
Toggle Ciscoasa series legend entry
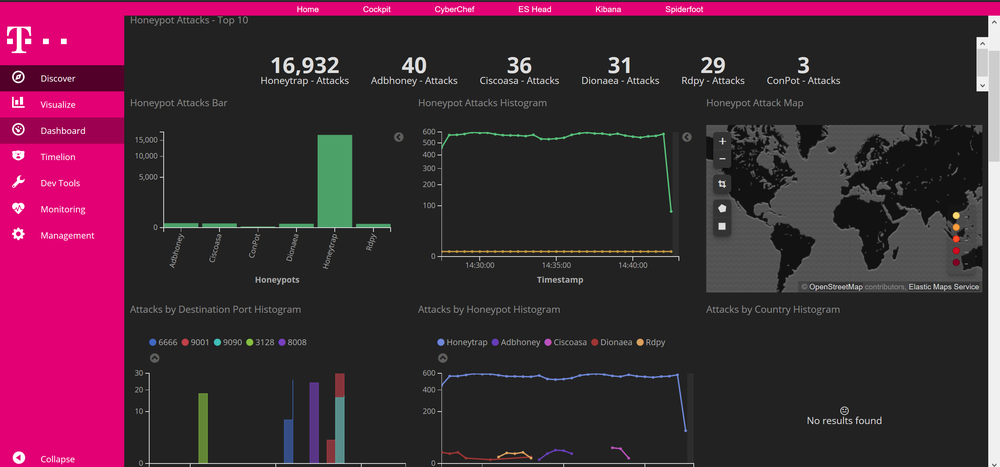coord(568,342)
